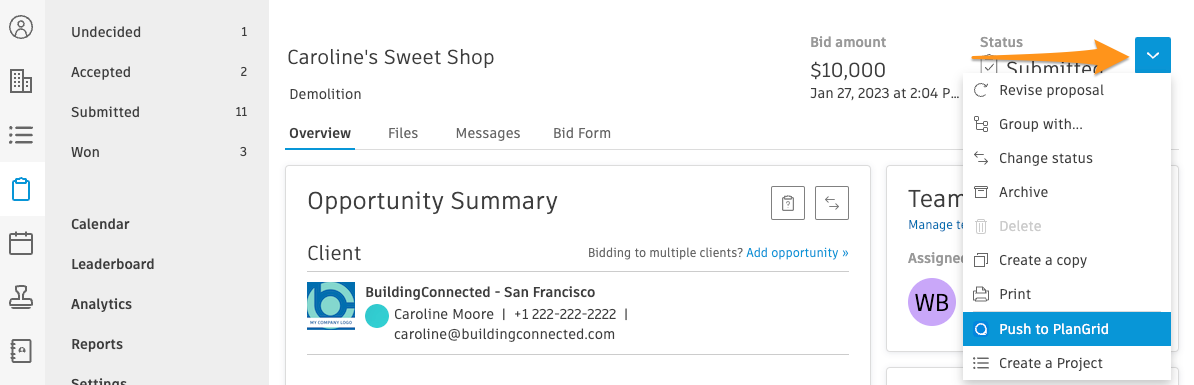This screenshot has height=385, width=1194.
Task: Choose Archive from the actions menu
Action: point(1067,192)
